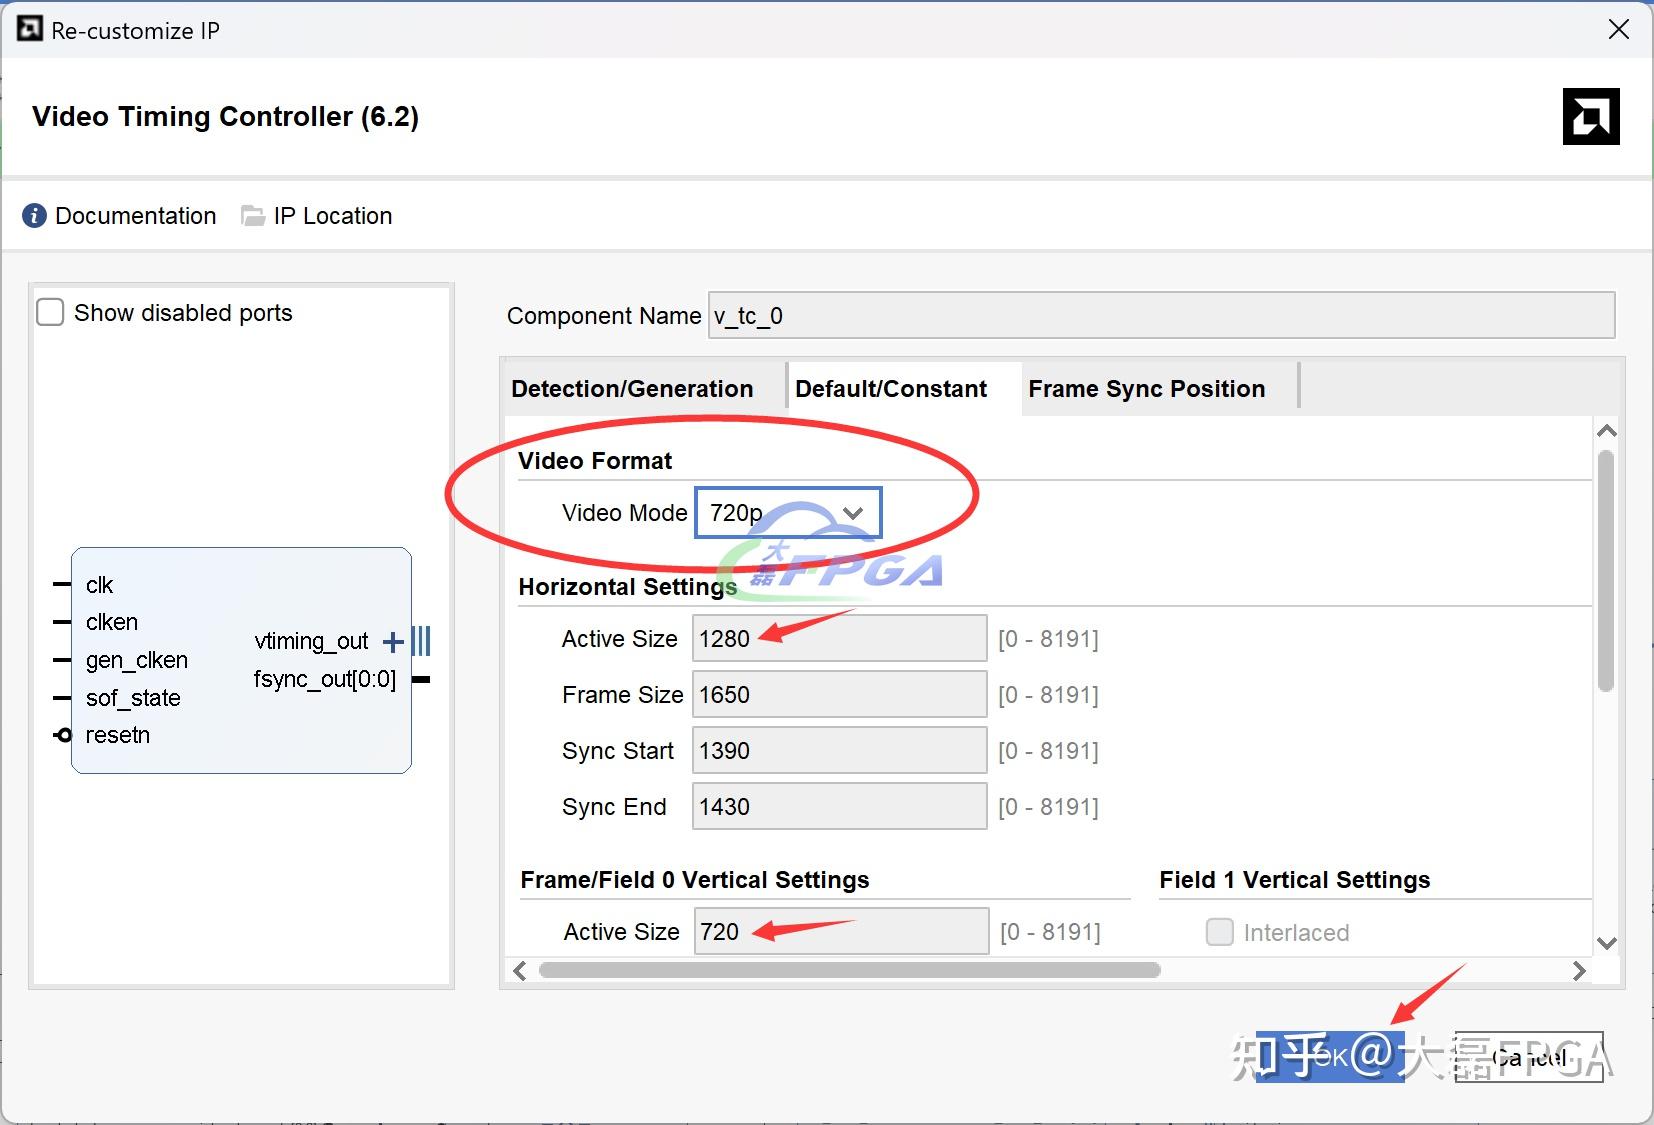The height and width of the screenshot is (1125, 1654).
Task: Click the Documentation info icon
Action: click(x=34, y=216)
